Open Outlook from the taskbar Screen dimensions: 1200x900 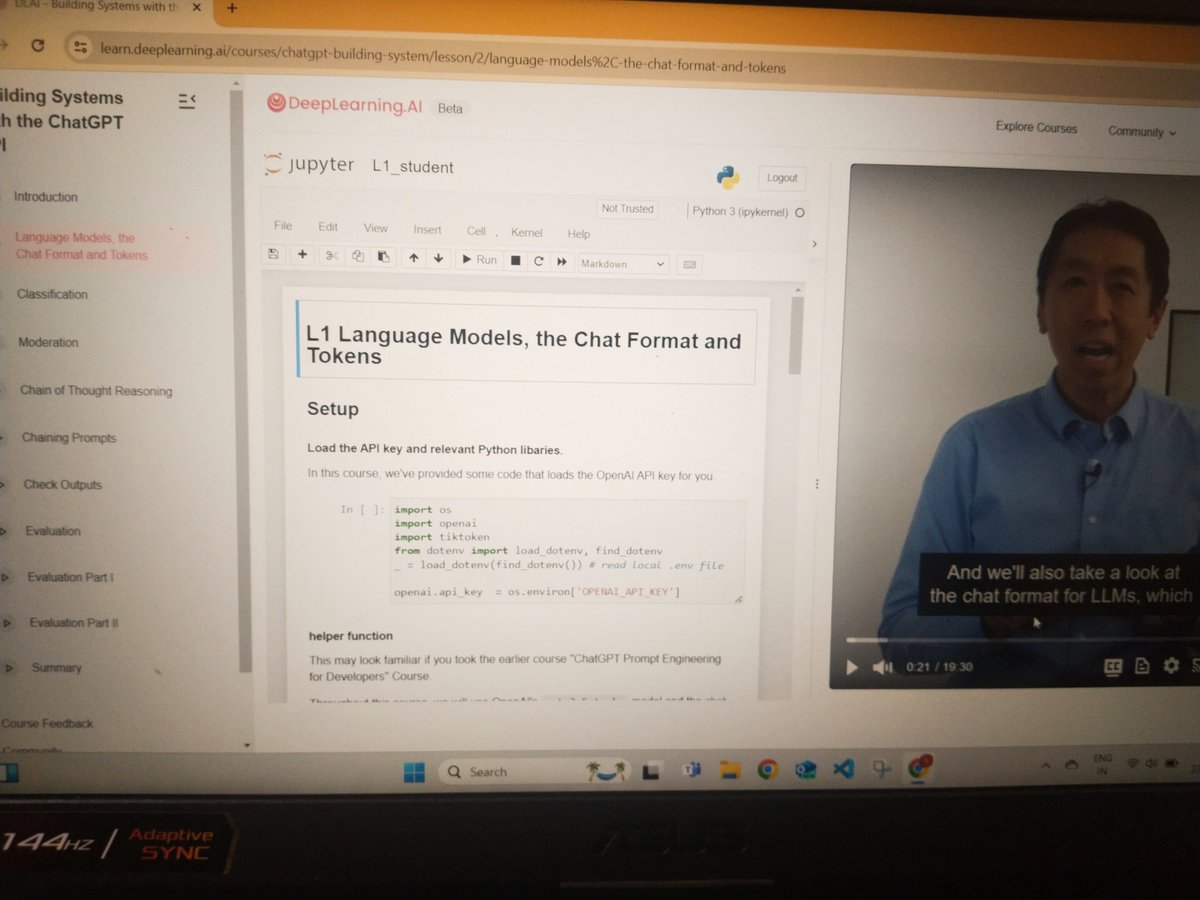[x=806, y=770]
